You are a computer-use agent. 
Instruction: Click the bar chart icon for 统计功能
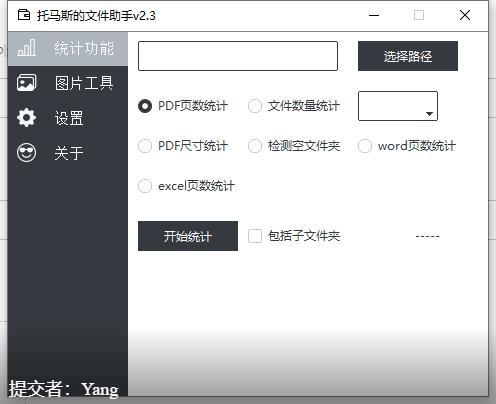pos(26,48)
